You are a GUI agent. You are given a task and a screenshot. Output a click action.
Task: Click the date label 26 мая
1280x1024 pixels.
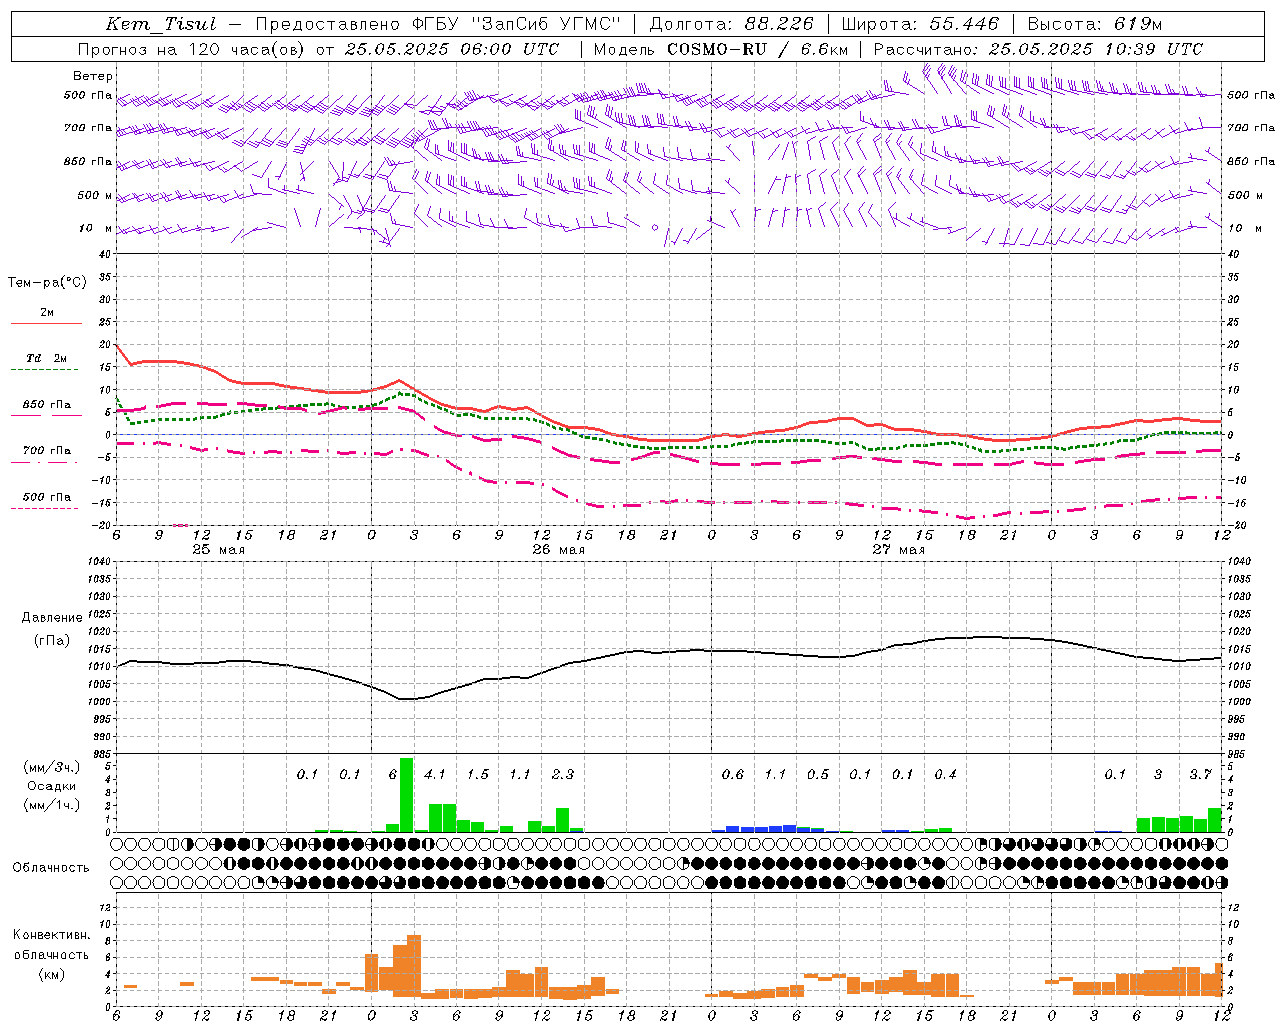tap(558, 550)
